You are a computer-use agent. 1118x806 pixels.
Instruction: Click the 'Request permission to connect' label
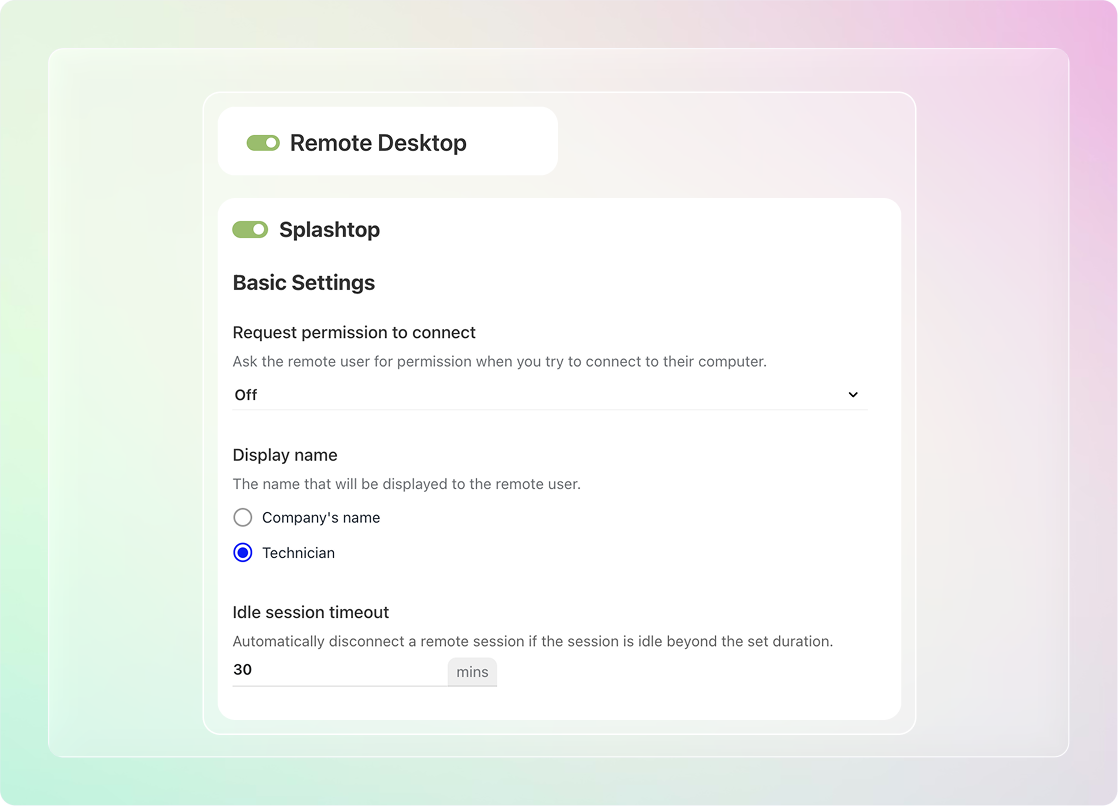[x=354, y=332]
